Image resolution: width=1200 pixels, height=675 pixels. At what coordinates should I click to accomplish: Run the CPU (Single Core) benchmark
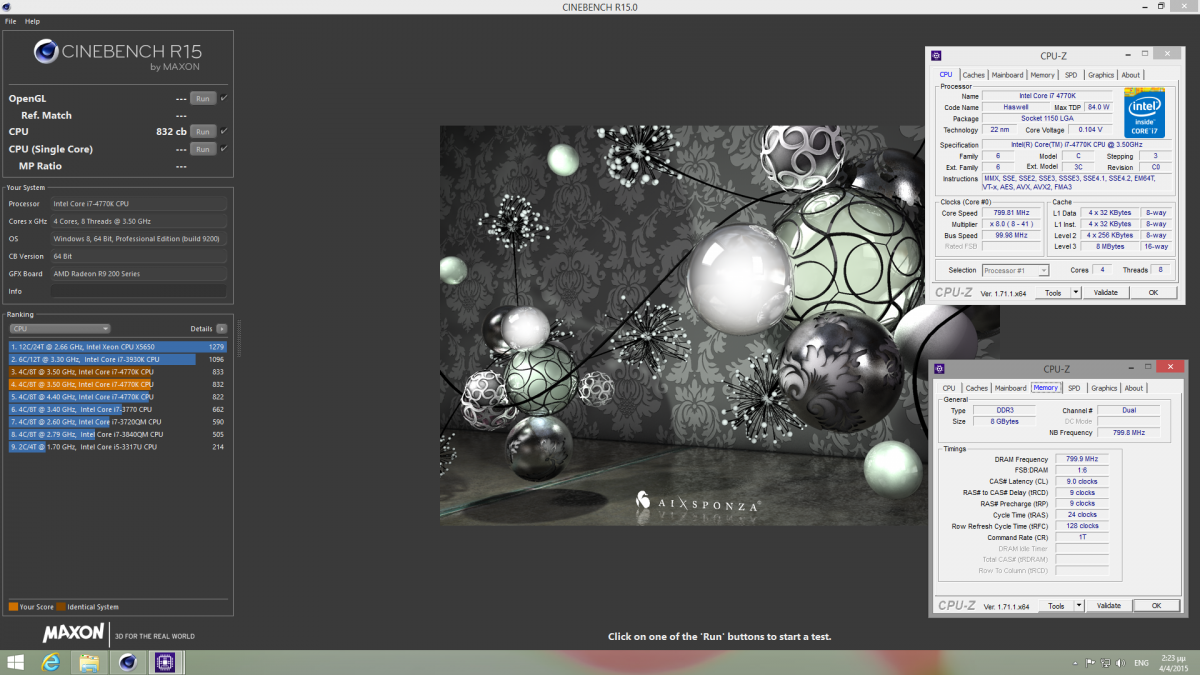203,148
